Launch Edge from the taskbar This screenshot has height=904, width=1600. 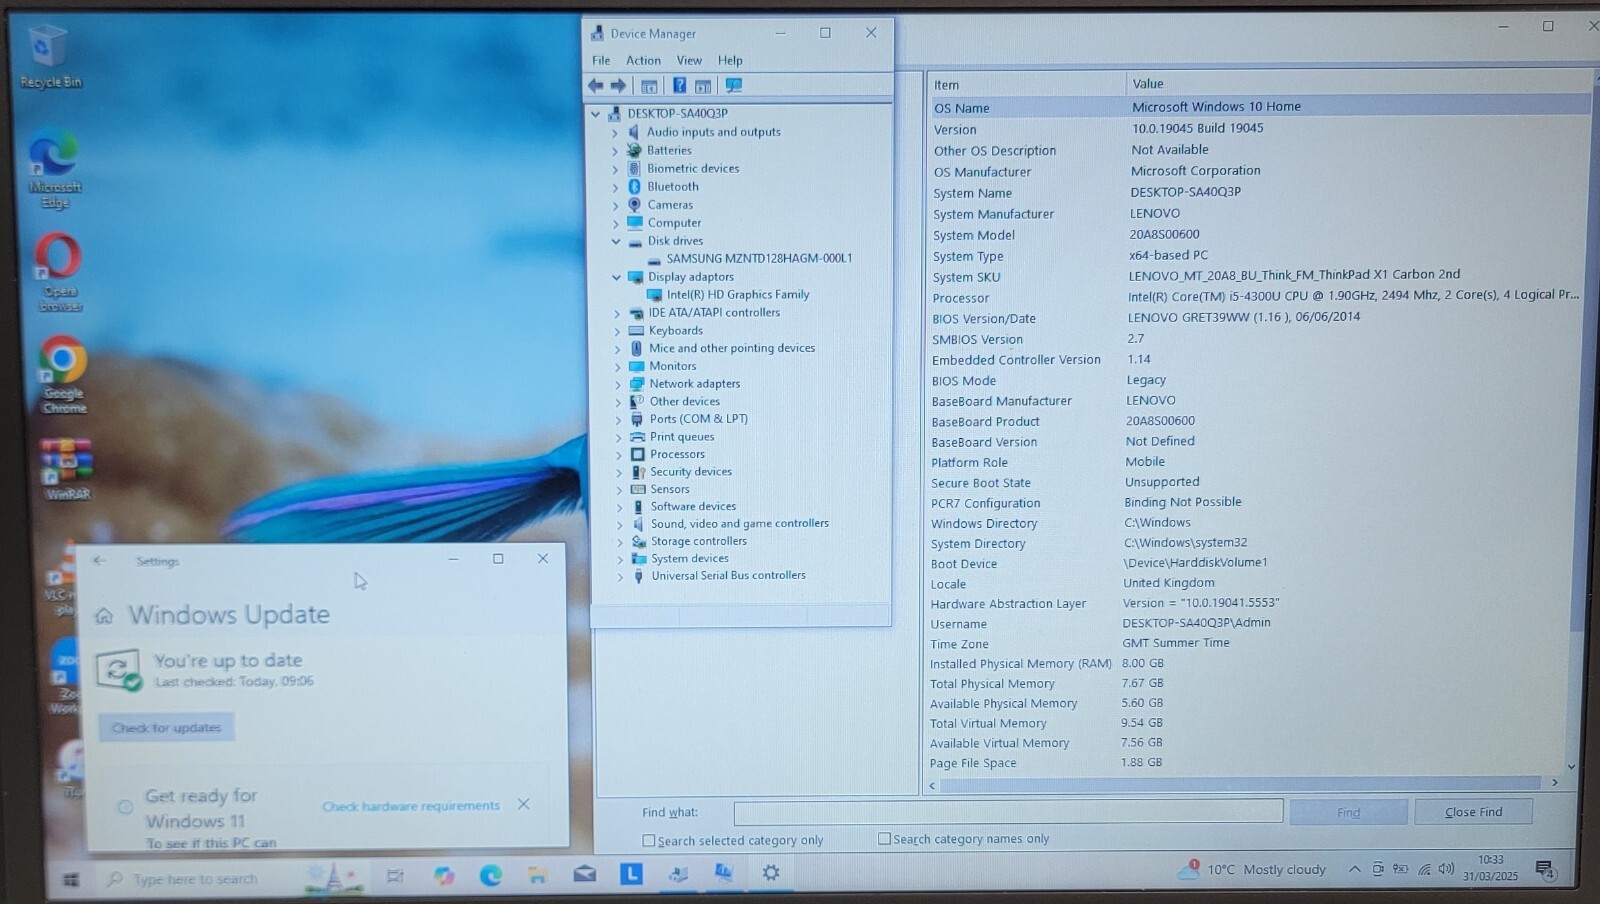[490, 876]
